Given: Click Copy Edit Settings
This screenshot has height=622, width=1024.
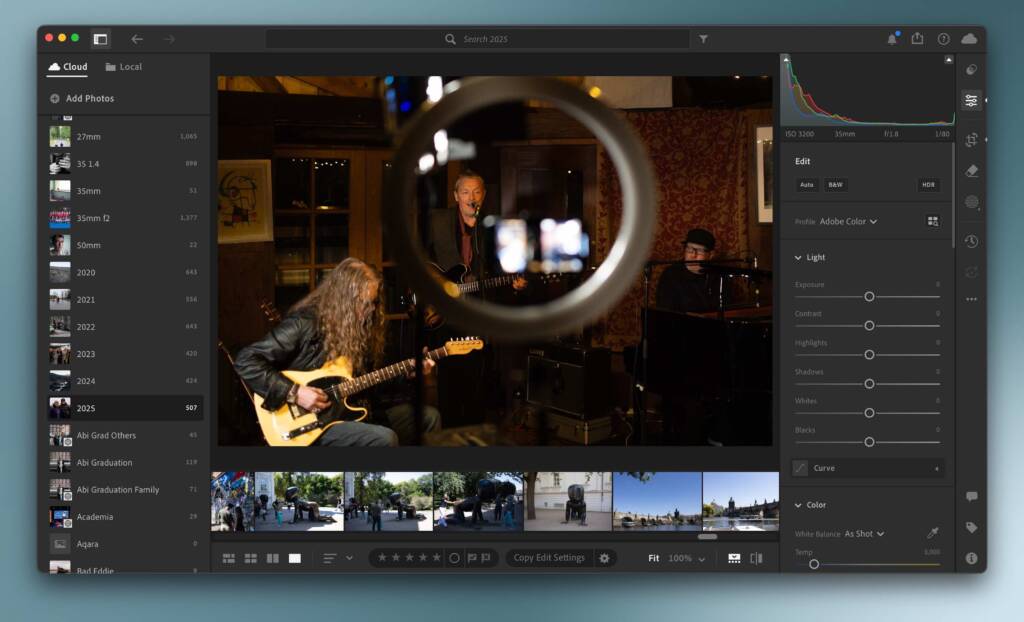Looking at the screenshot, I should [x=549, y=558].
